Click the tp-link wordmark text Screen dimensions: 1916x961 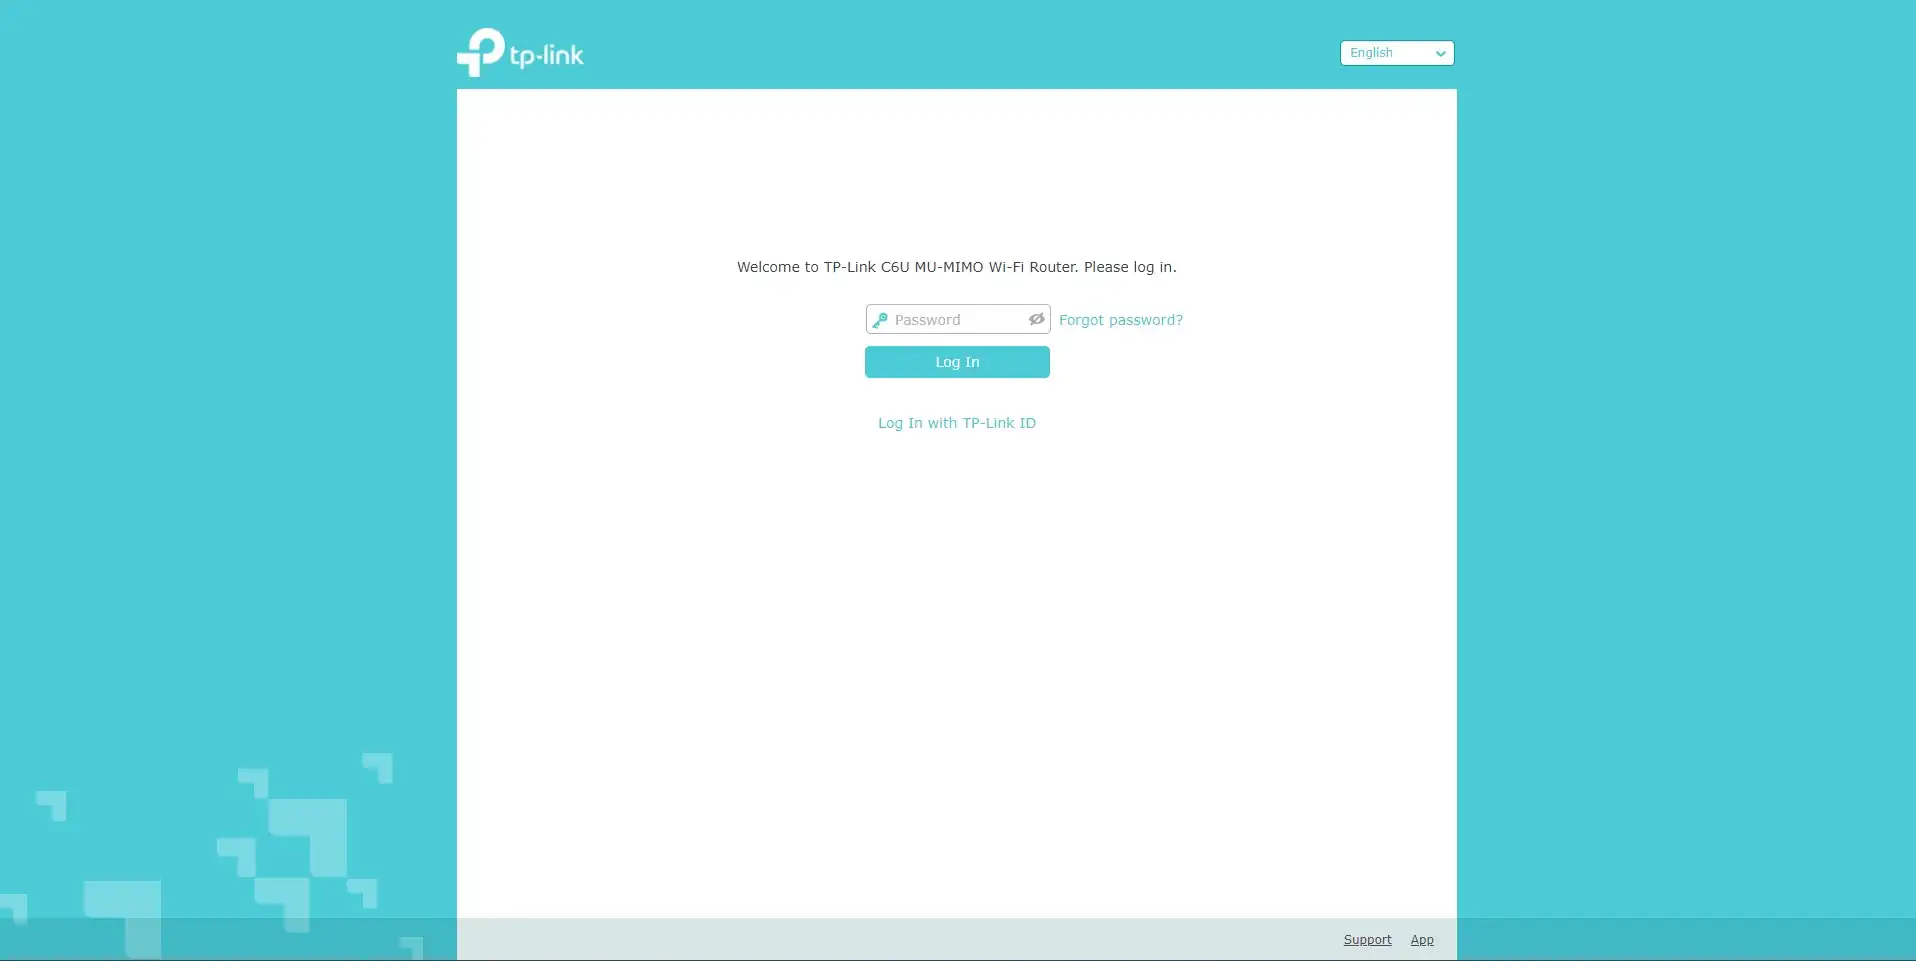[546, 56]
